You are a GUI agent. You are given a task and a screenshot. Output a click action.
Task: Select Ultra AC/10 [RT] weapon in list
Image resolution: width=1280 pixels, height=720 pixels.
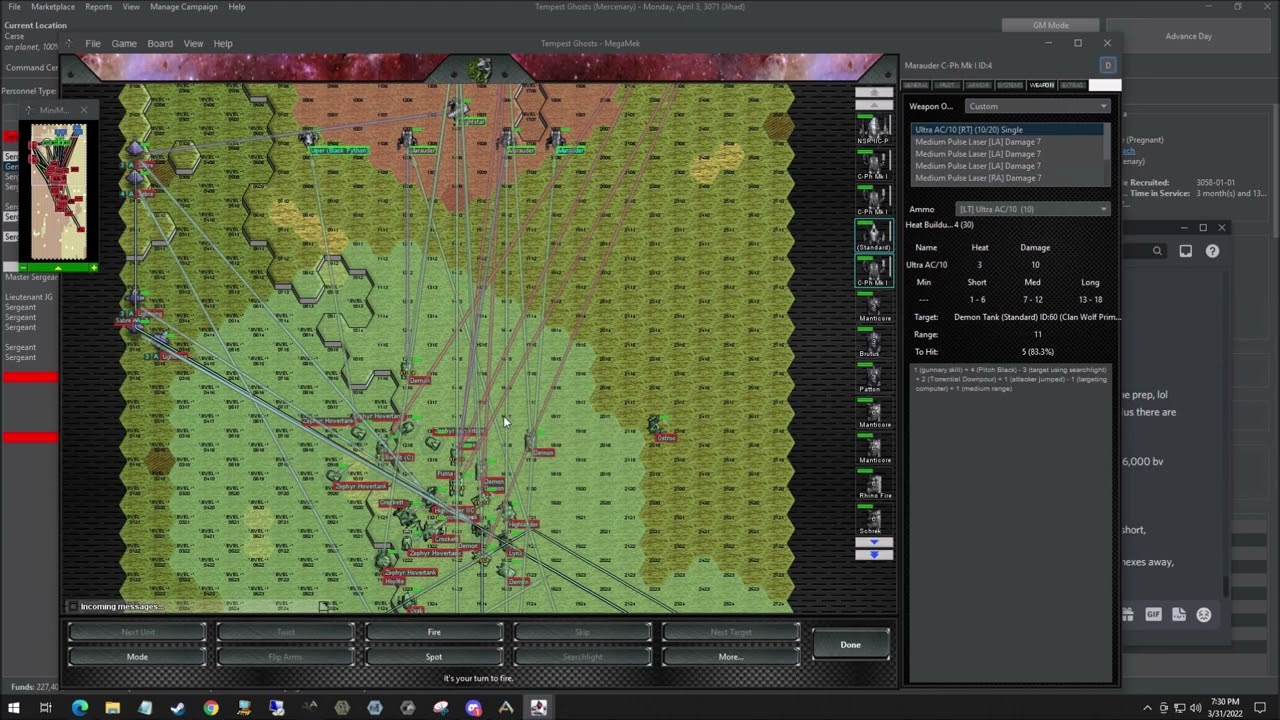pyautogui.click(x=1006, y=130)
